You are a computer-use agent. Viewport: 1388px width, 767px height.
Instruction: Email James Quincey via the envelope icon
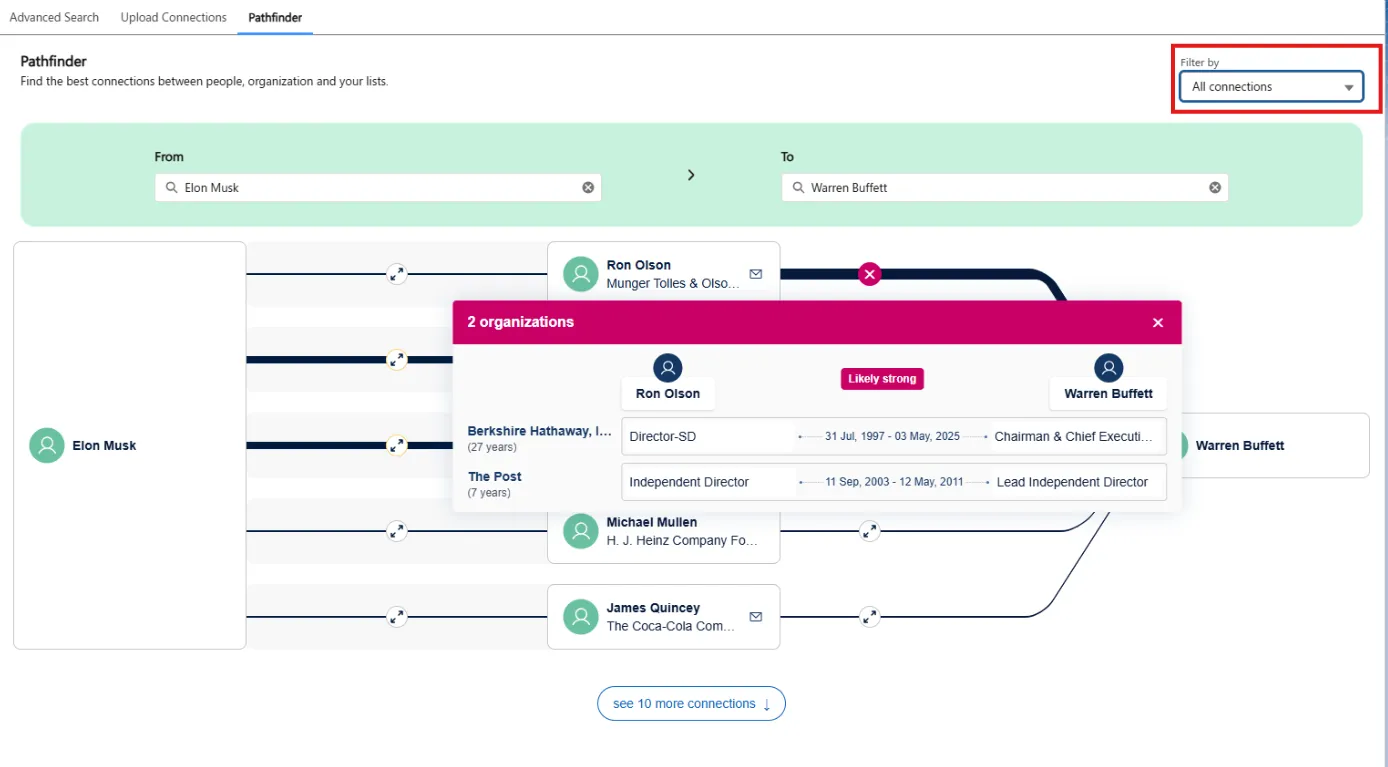click(x=756, y=617)
